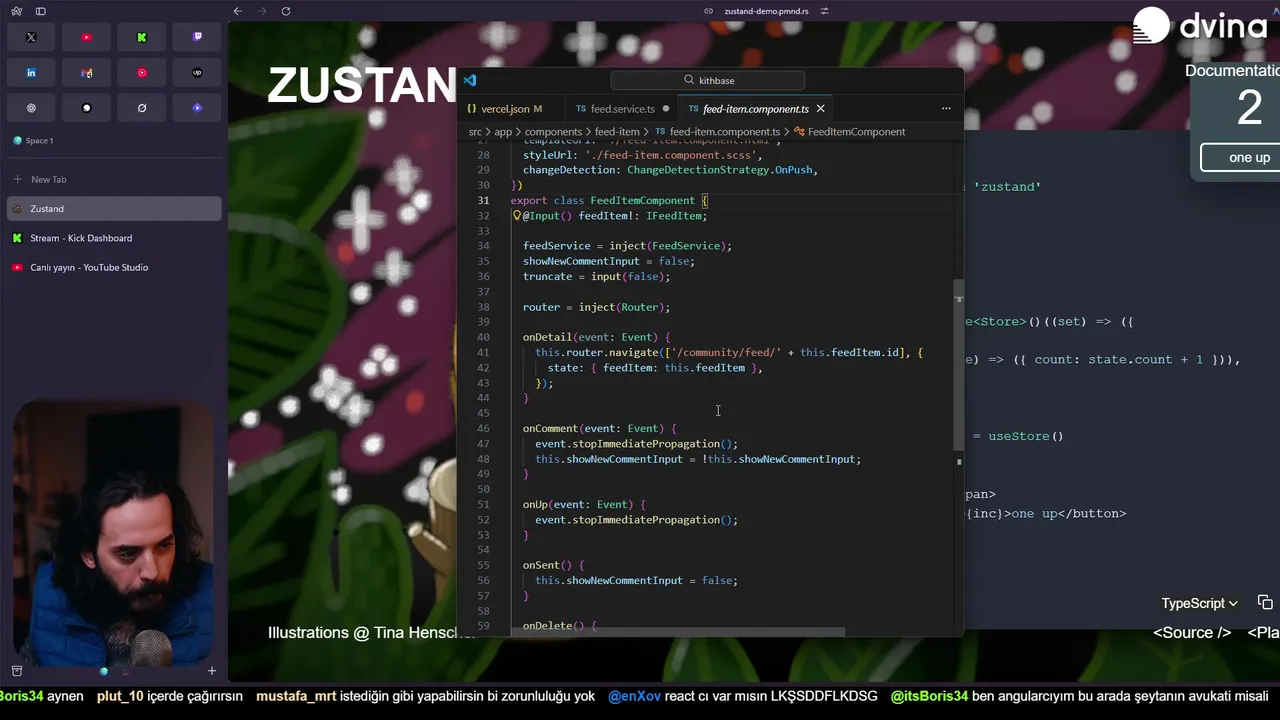Click the app breadcrumb segment

pos(503,132)
